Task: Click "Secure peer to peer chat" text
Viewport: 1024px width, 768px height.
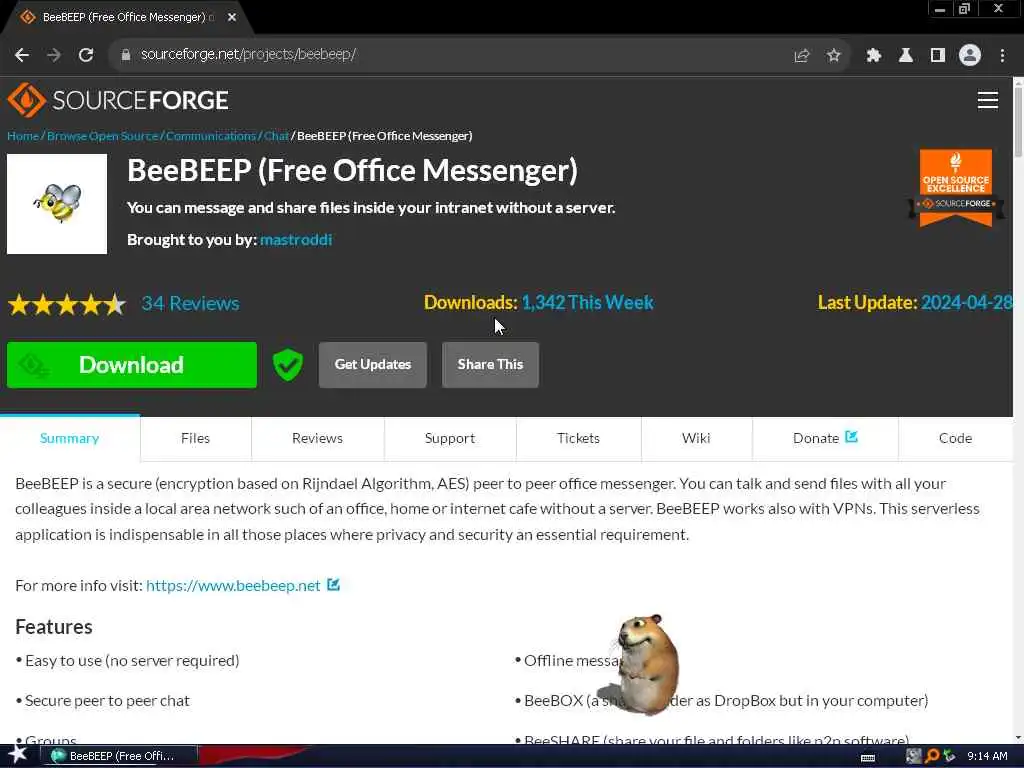Action: coord(107,701)
